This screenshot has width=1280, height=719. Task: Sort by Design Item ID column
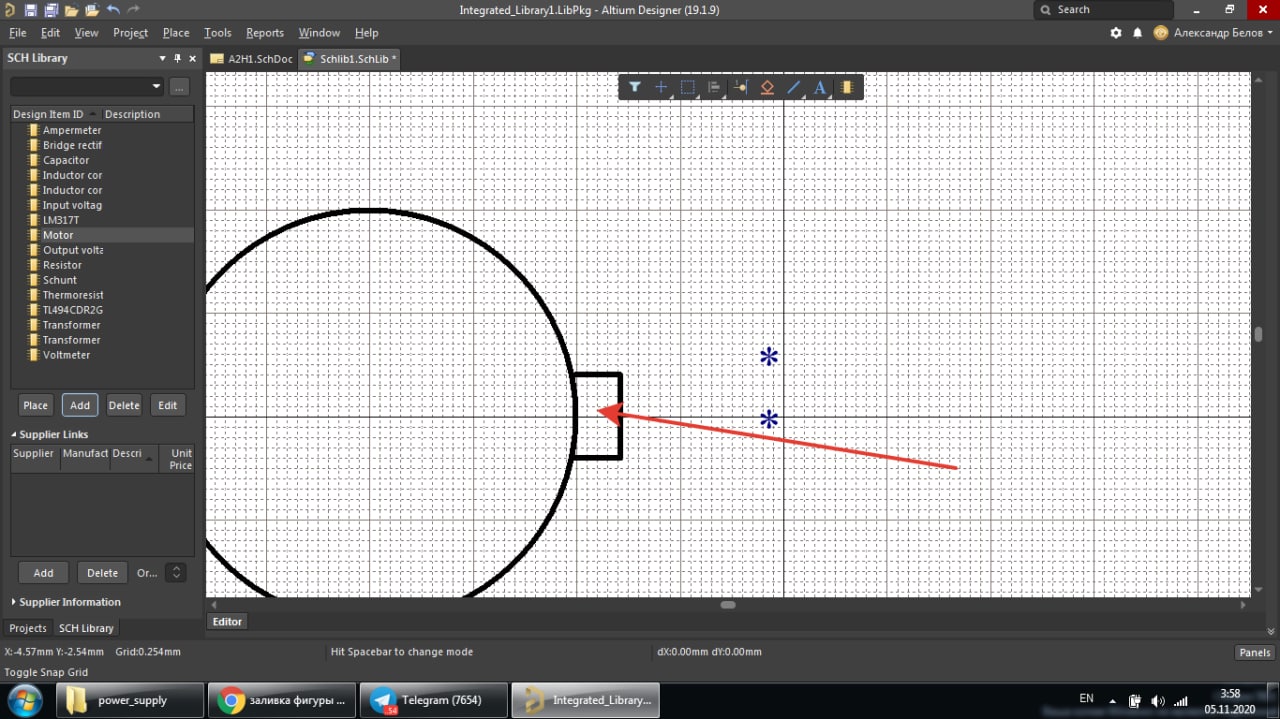coord(55,114)
